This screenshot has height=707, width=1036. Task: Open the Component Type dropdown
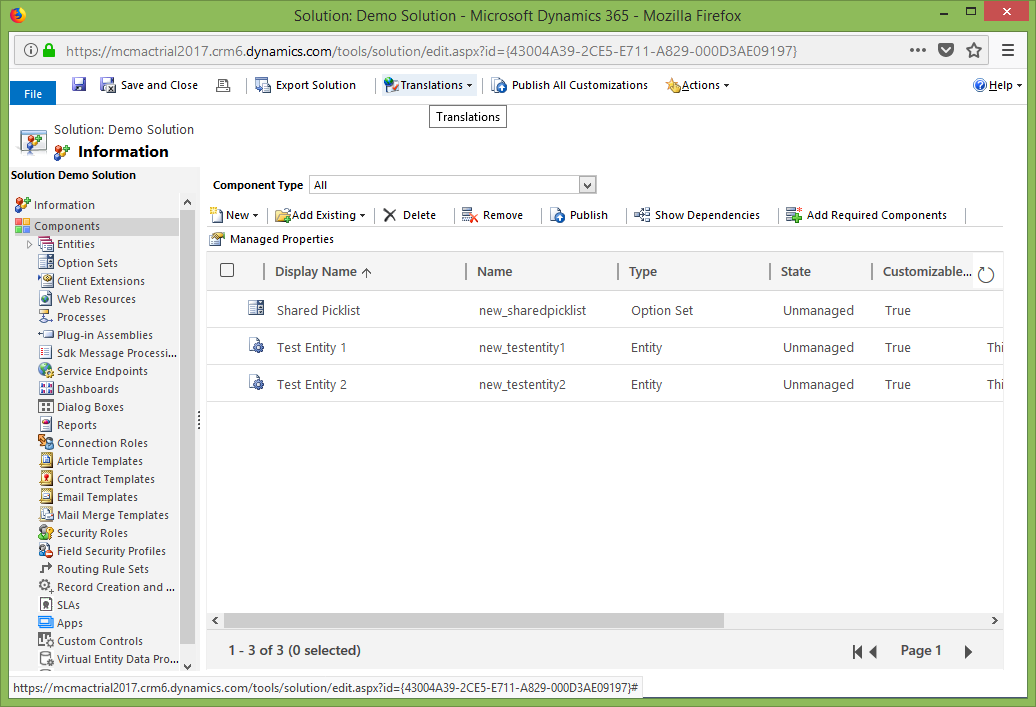click(x=587, y=185)
